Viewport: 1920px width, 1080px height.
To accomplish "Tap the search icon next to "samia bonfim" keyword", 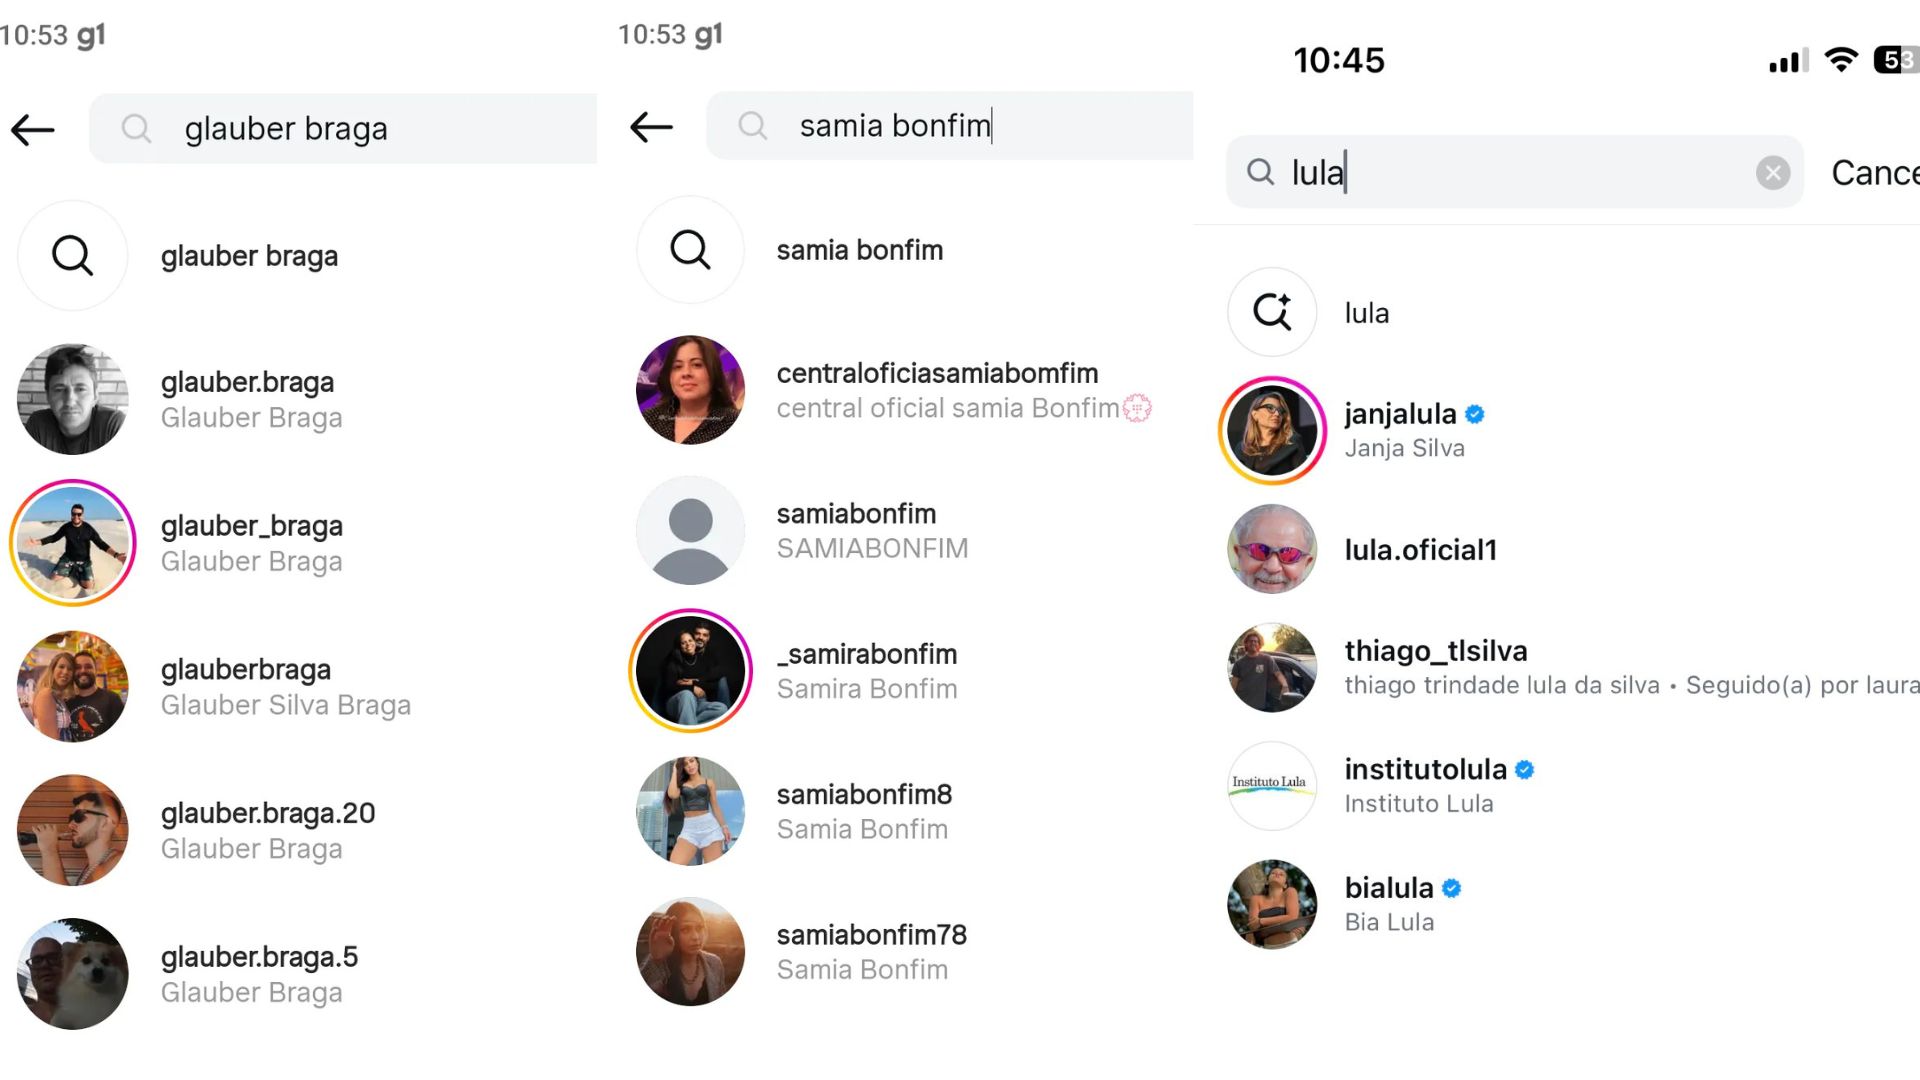I will pyautogui.click(x=690, y=250).
